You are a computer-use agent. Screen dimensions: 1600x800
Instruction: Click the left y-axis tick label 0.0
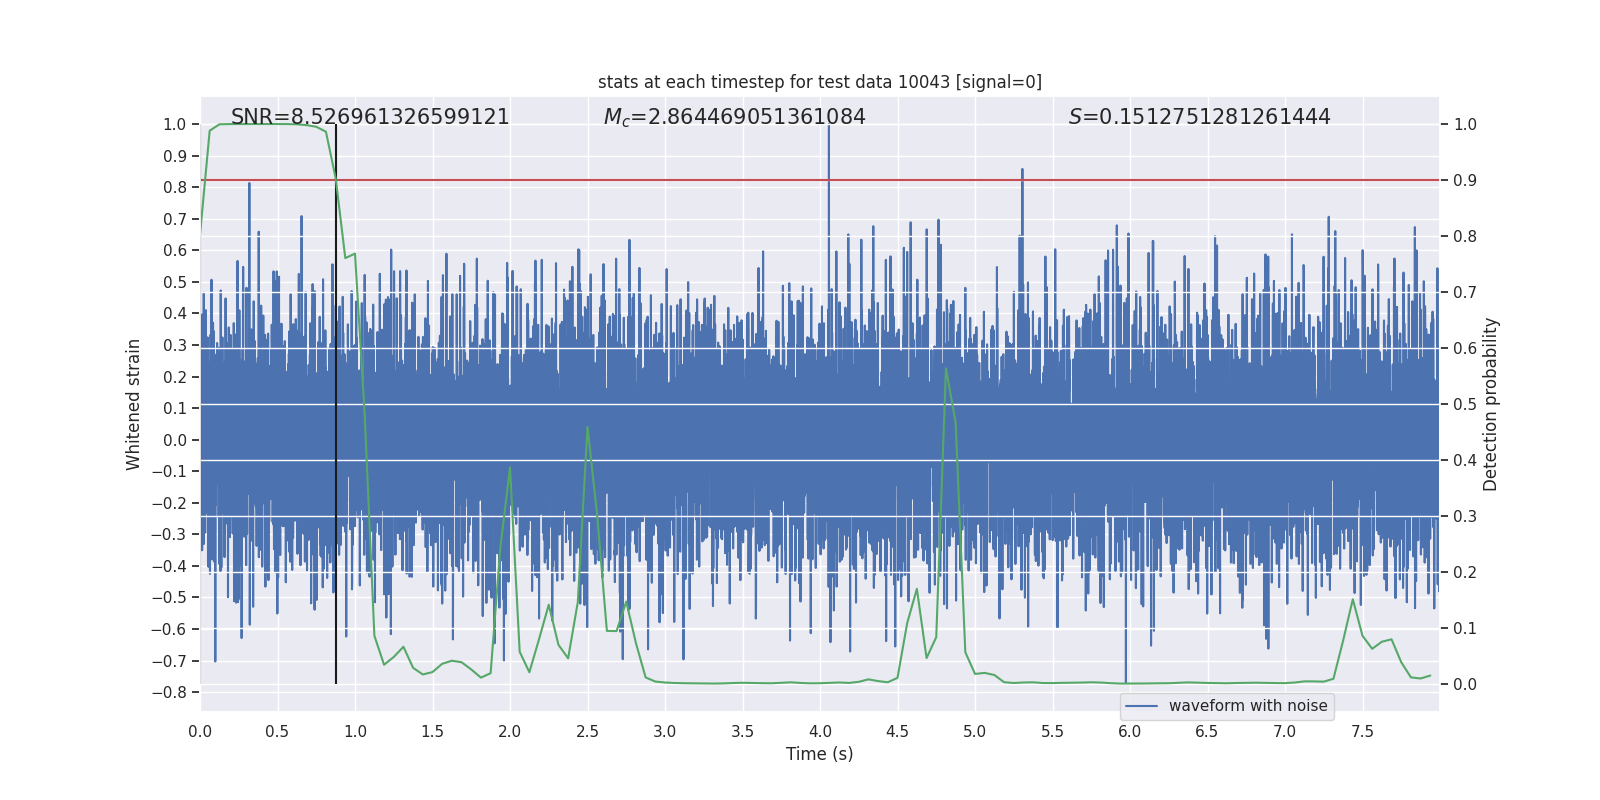point(174,440)
